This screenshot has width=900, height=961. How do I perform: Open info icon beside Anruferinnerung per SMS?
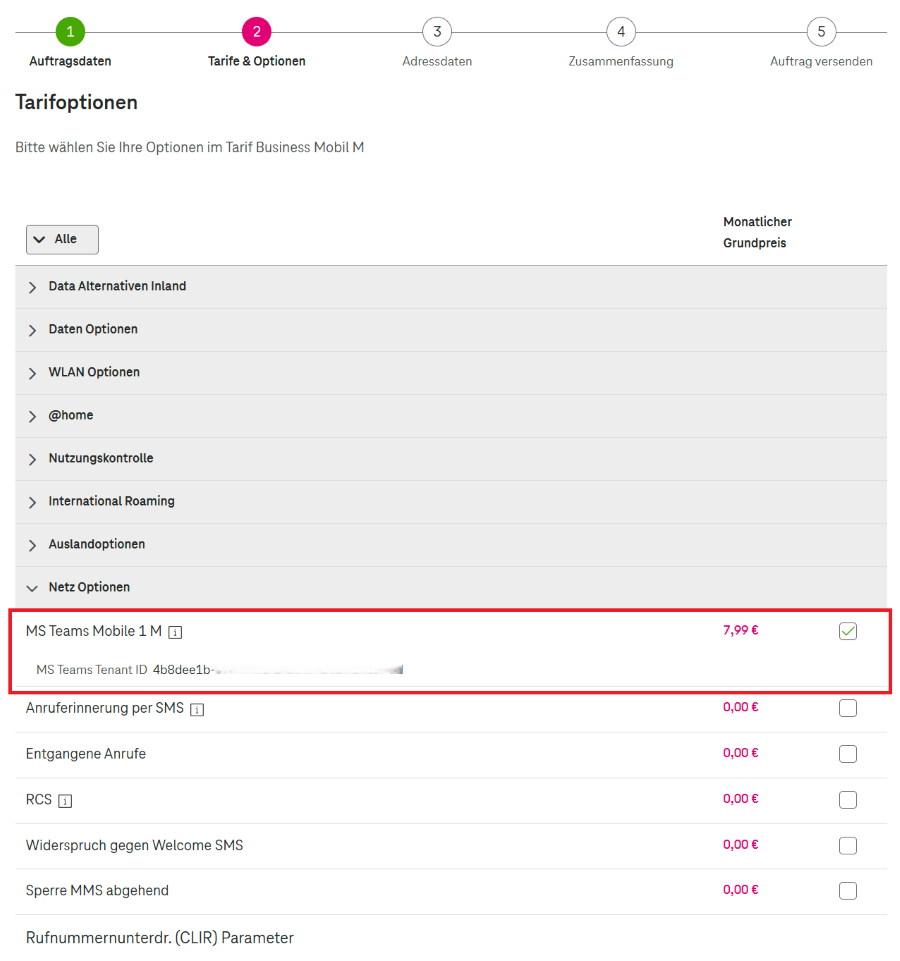tap(197, 709)
